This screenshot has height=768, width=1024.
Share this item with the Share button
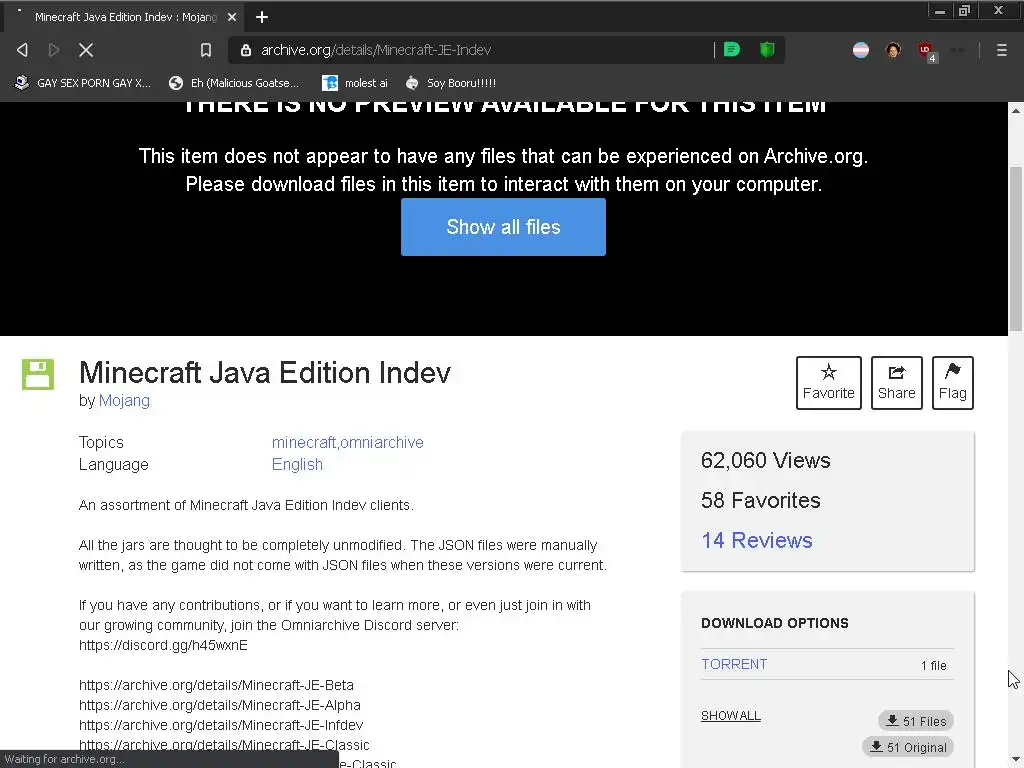click(896, 383)
